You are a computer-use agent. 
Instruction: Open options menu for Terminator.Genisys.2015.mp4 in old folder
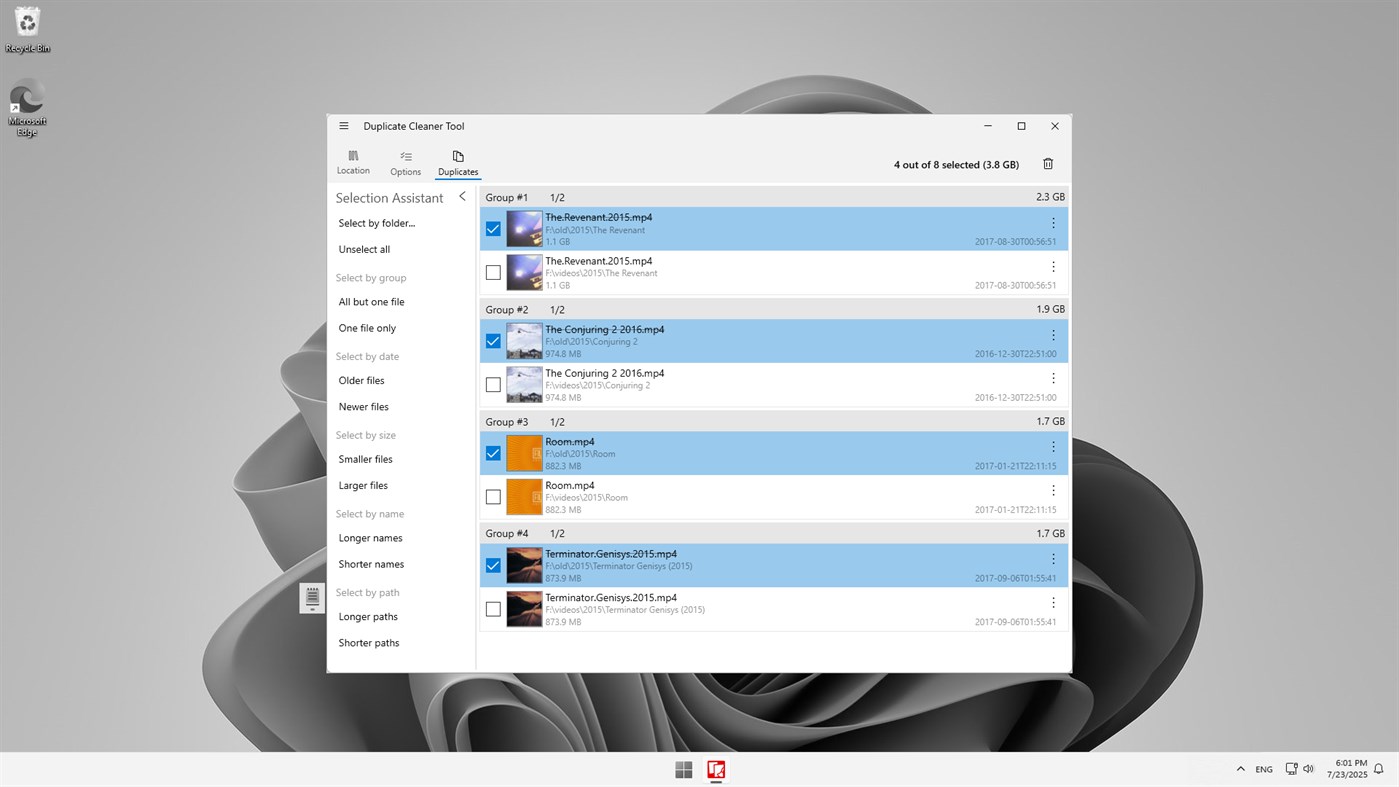[x=1052, y=559]
